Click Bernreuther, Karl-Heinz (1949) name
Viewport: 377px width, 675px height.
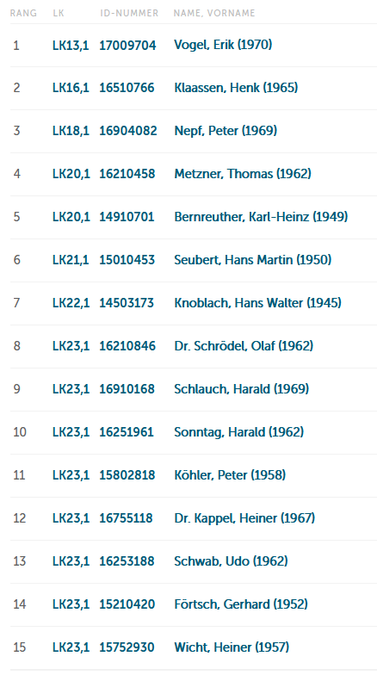coord(261,217)
